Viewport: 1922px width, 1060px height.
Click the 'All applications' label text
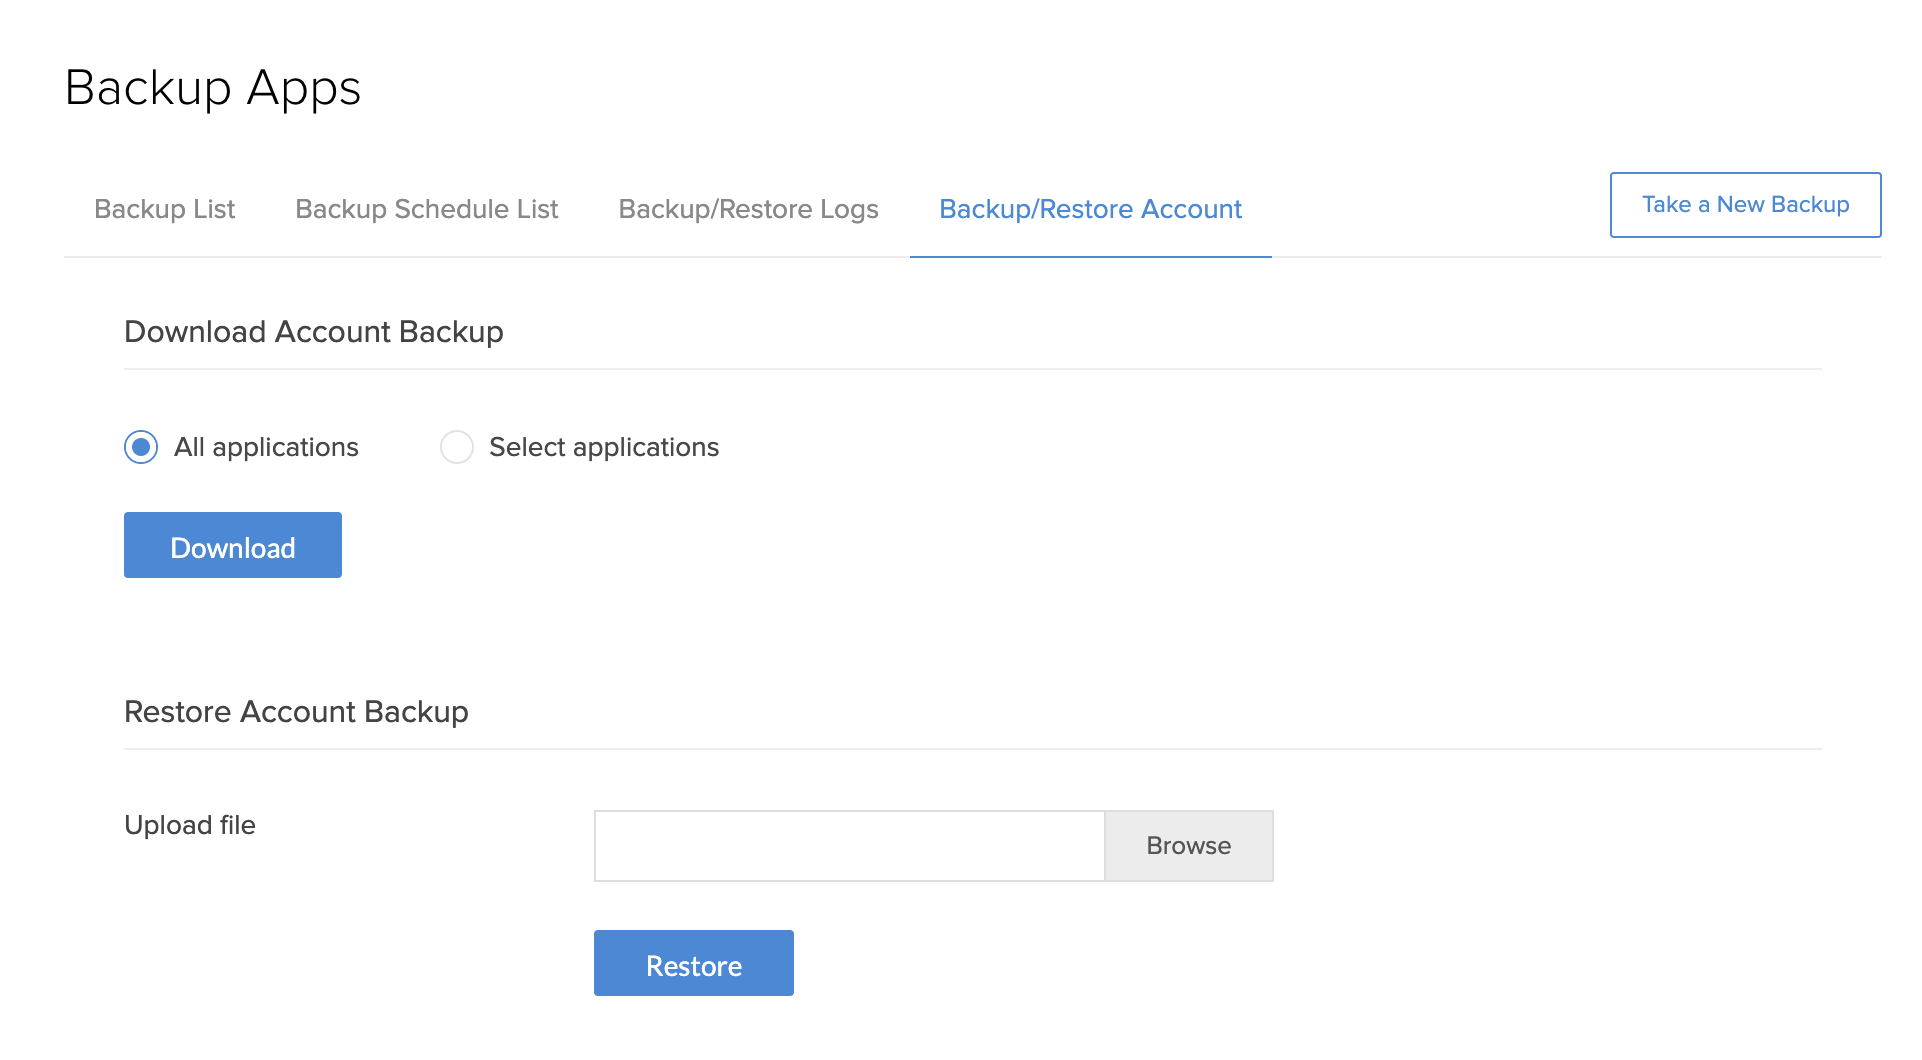(x=266, y=447)
